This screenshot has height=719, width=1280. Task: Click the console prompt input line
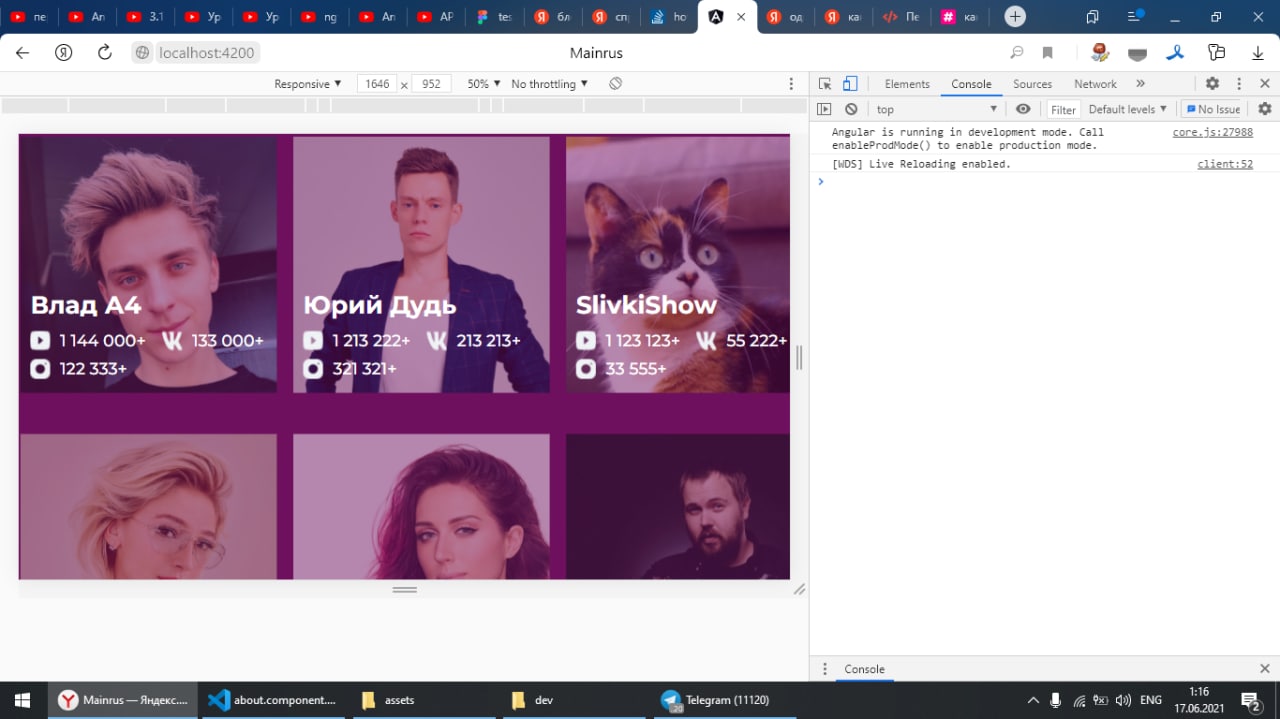point(1045,181)
